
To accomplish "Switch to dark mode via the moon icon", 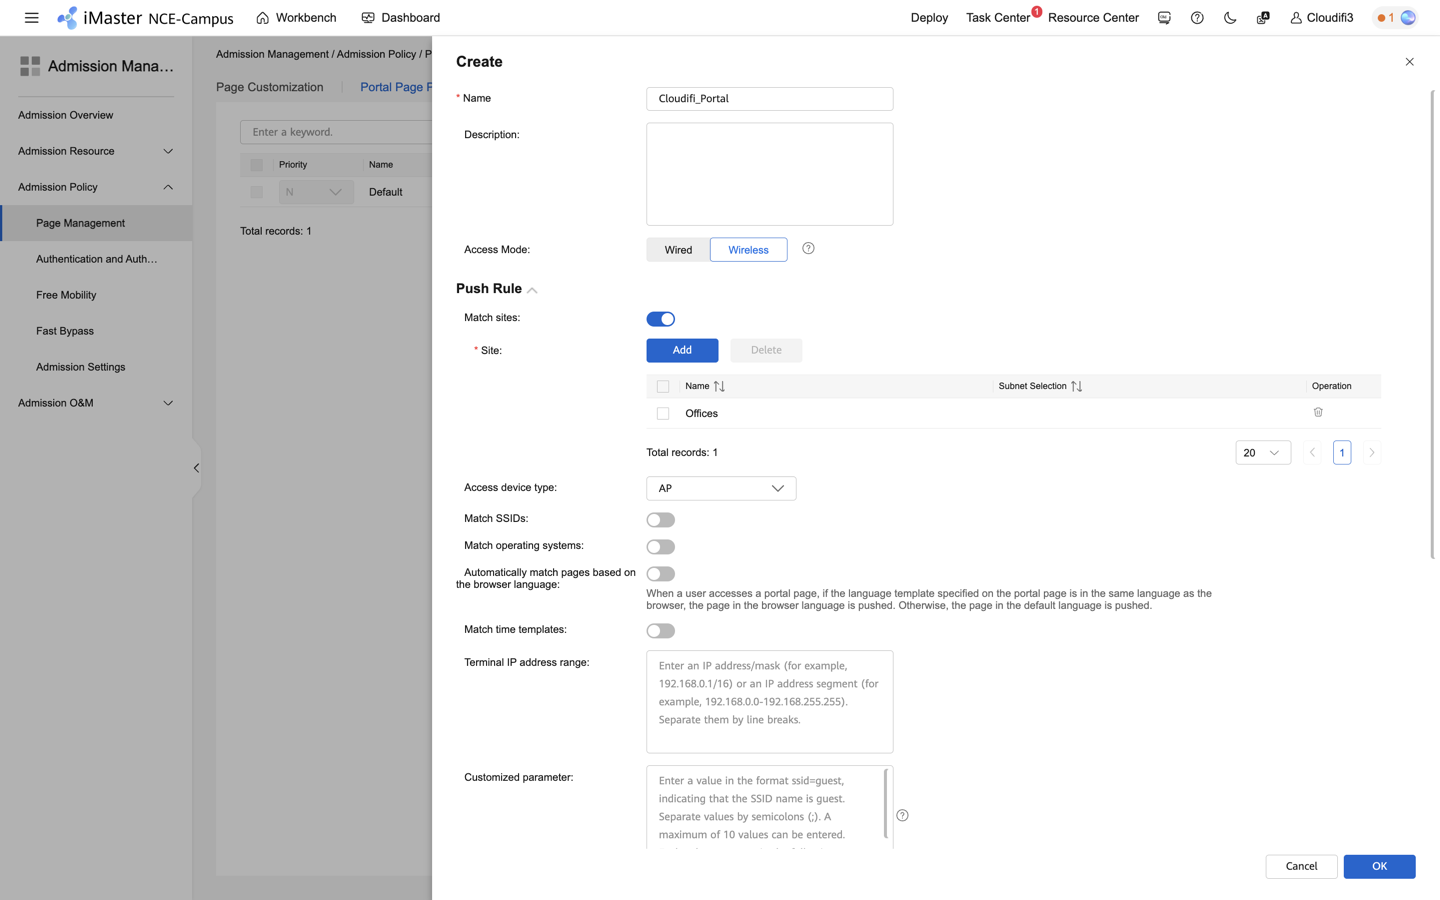I will 1230,17.
